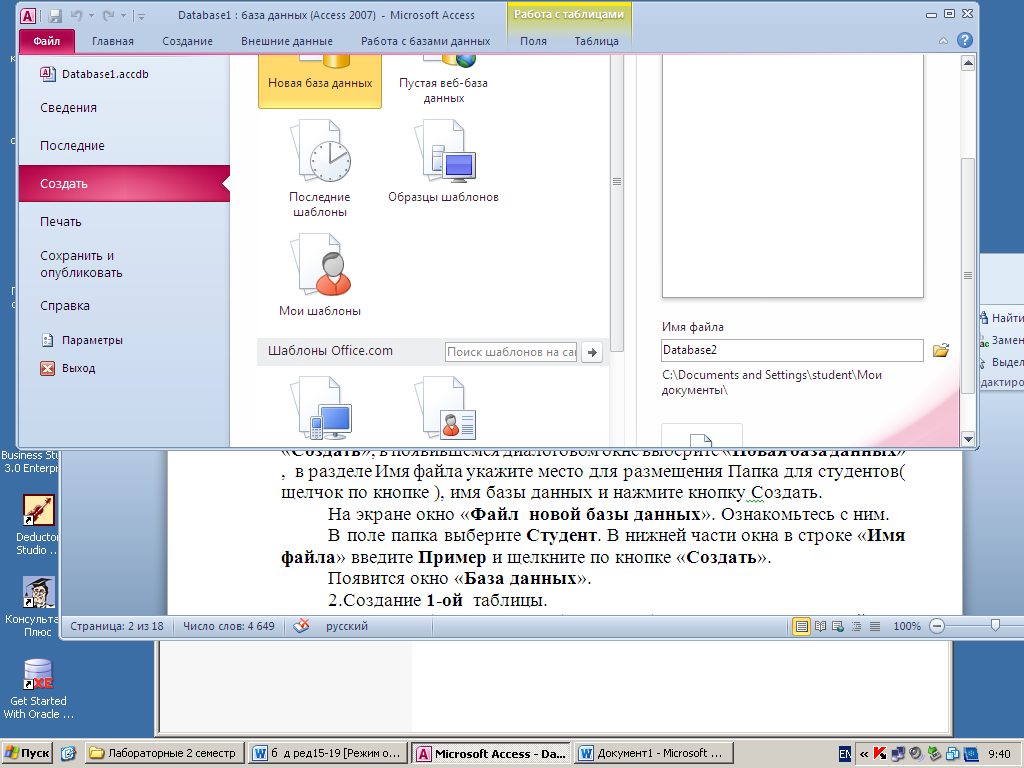Open the Файл tab
This screenshot has height=768, width=1024.
[x=46, y=41]
